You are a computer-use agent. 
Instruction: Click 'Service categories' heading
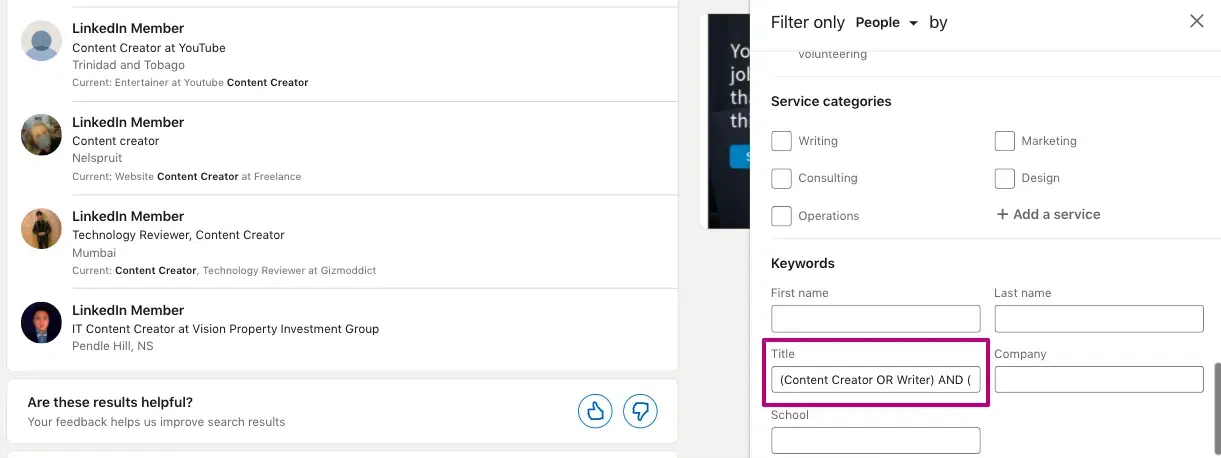coord(831,101)
